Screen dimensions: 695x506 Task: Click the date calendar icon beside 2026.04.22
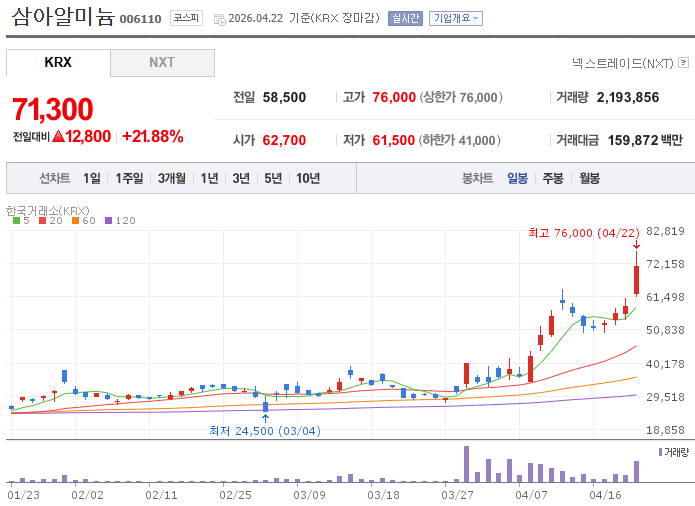click(219, 19)
